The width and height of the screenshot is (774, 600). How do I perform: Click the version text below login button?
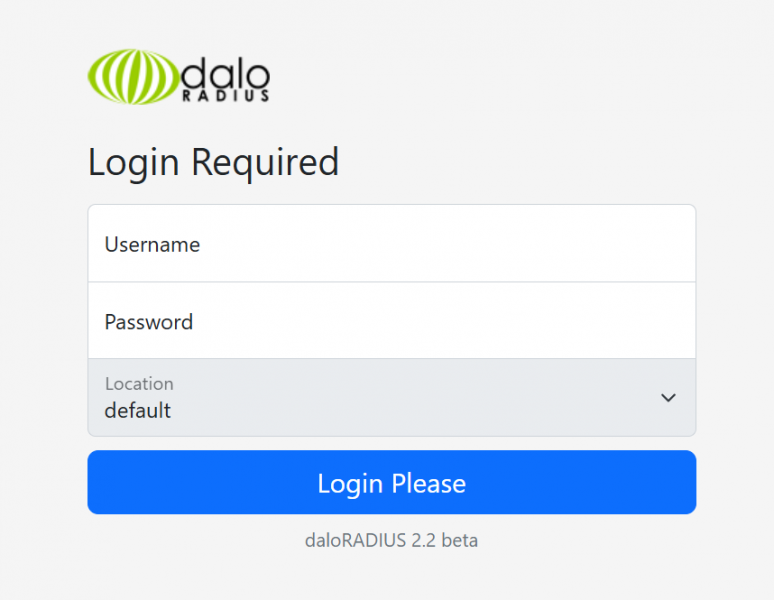tap(391, 540)
